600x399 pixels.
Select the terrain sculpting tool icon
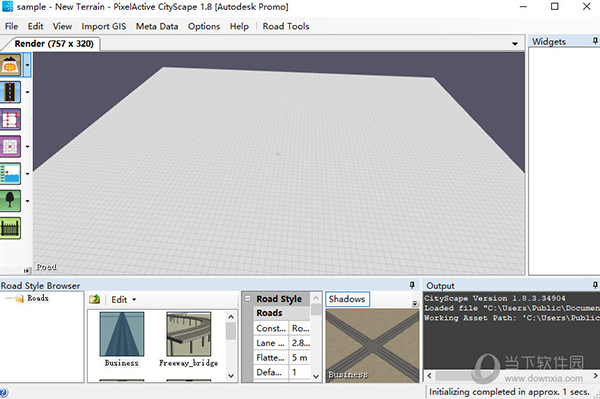10,65
